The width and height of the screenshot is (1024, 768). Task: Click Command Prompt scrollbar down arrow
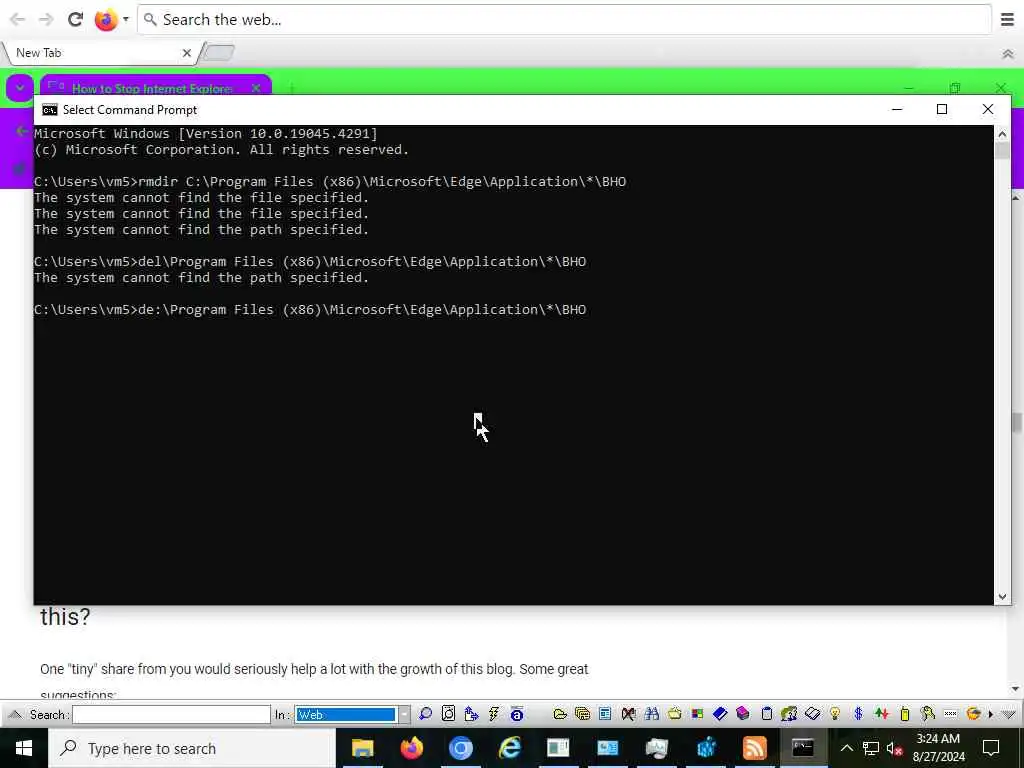[x=1002, y=596]
